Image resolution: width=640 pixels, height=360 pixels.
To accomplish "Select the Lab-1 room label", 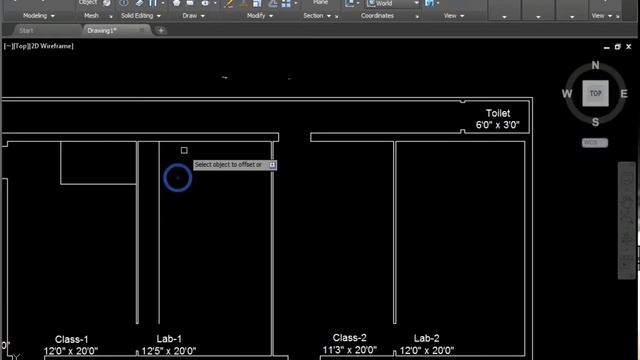I will [169, 339].
